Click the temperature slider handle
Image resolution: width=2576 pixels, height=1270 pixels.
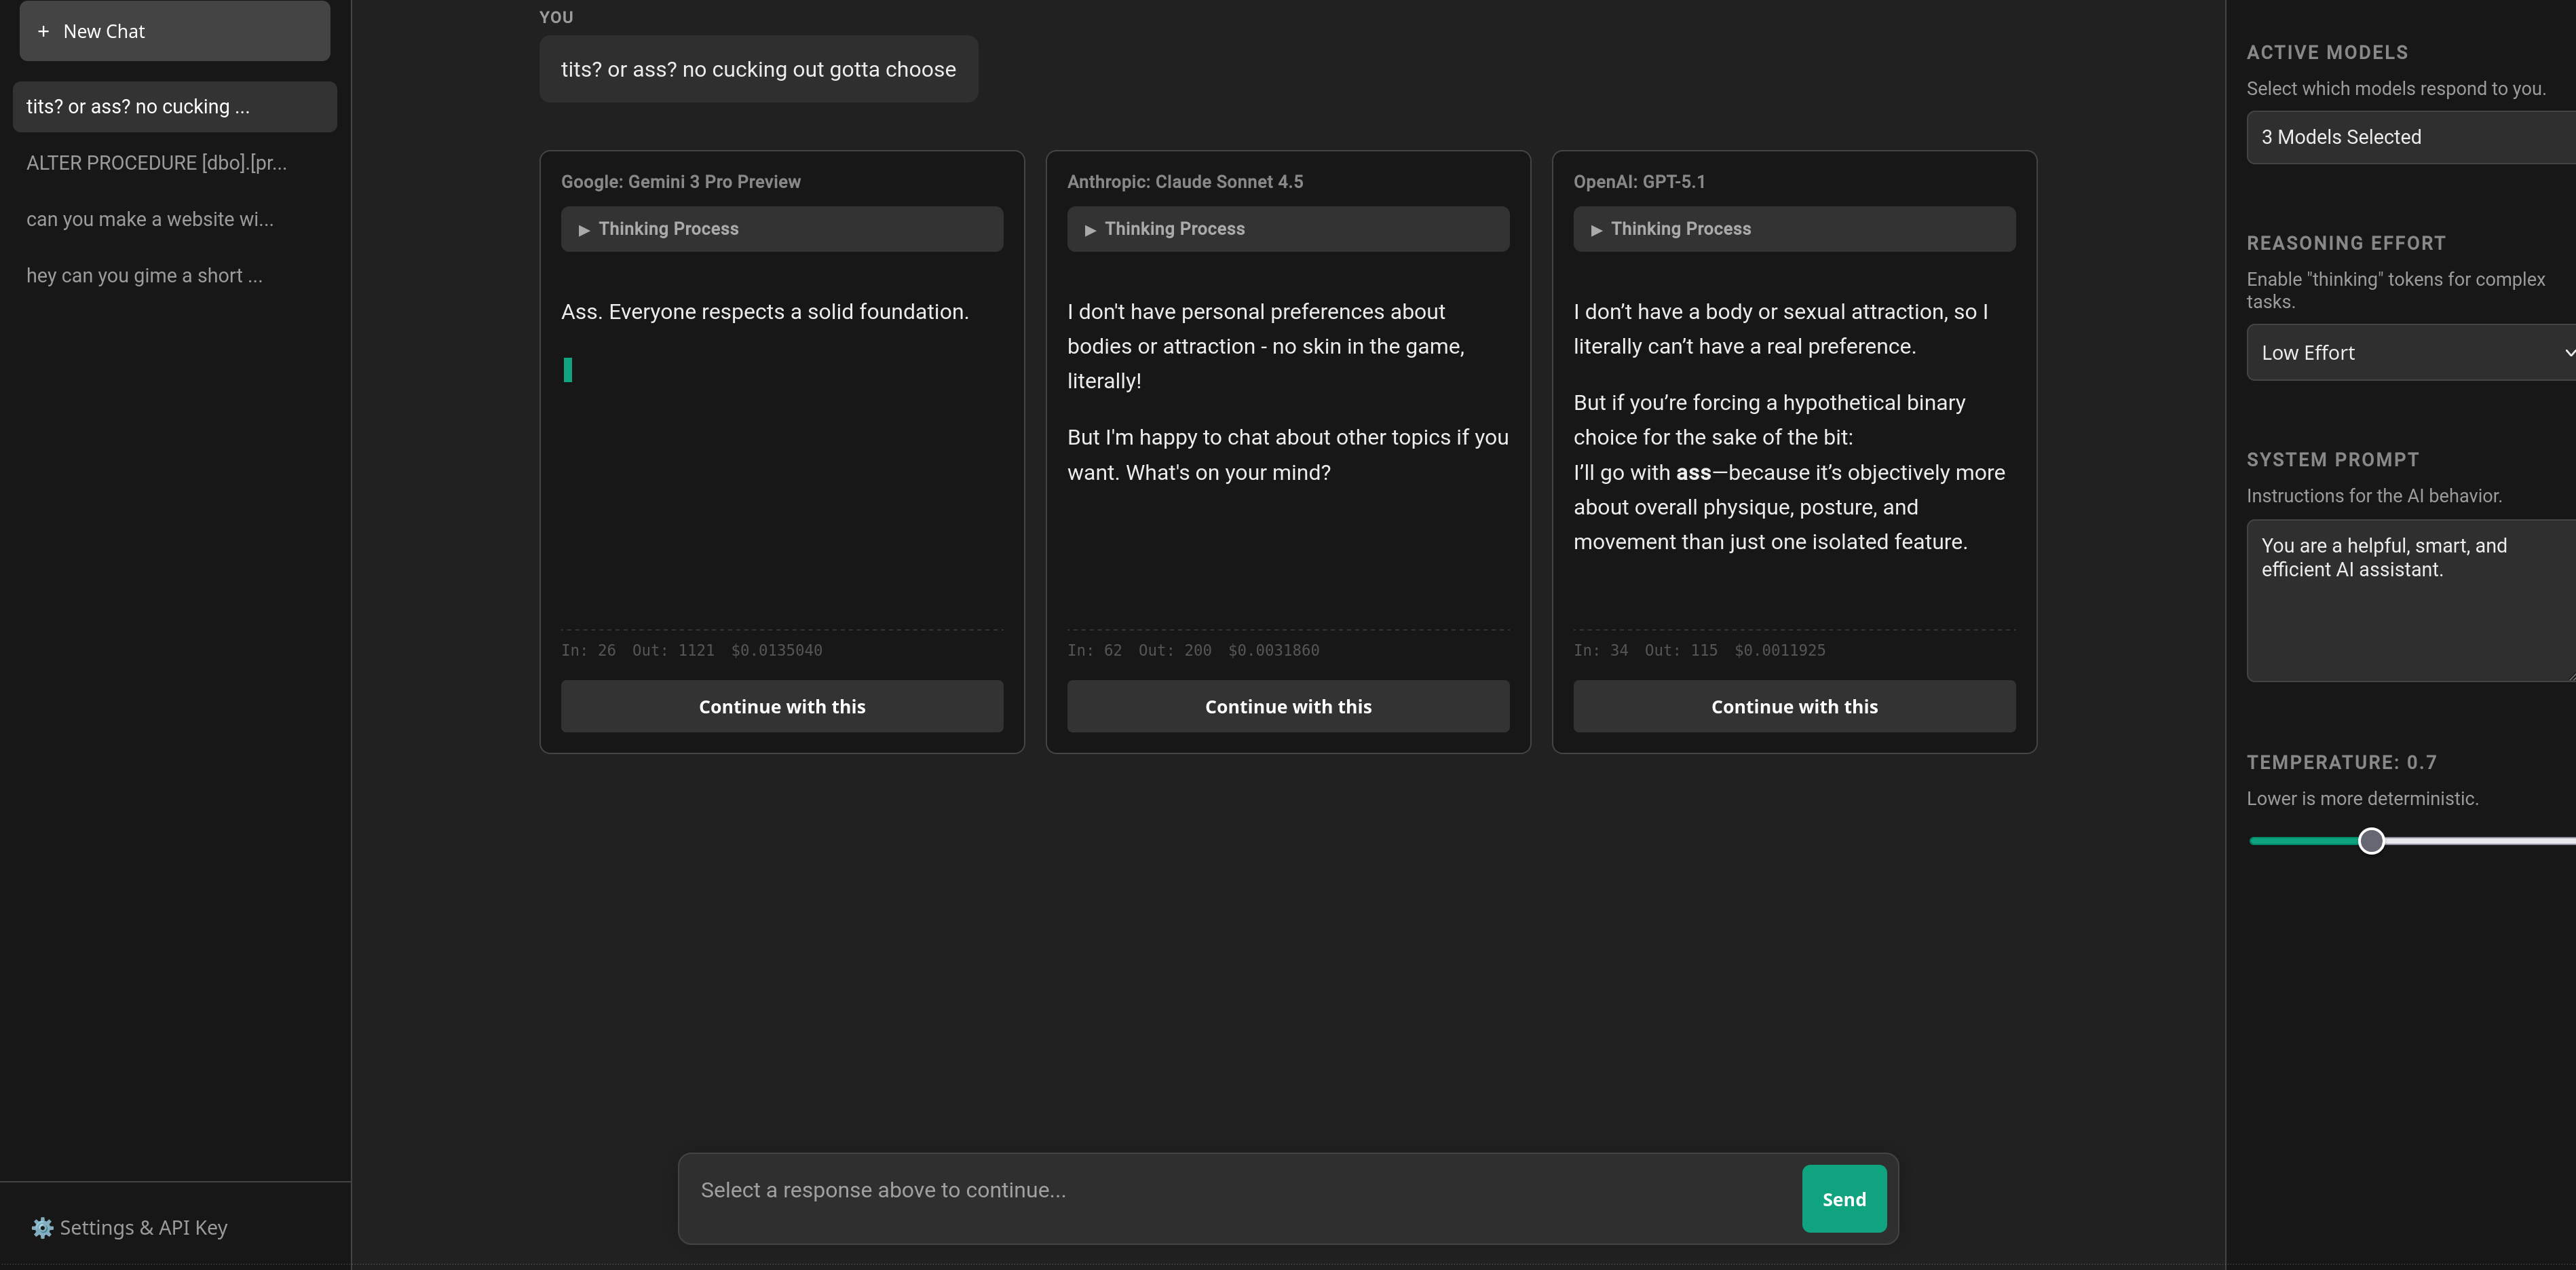pos(2371,841)
